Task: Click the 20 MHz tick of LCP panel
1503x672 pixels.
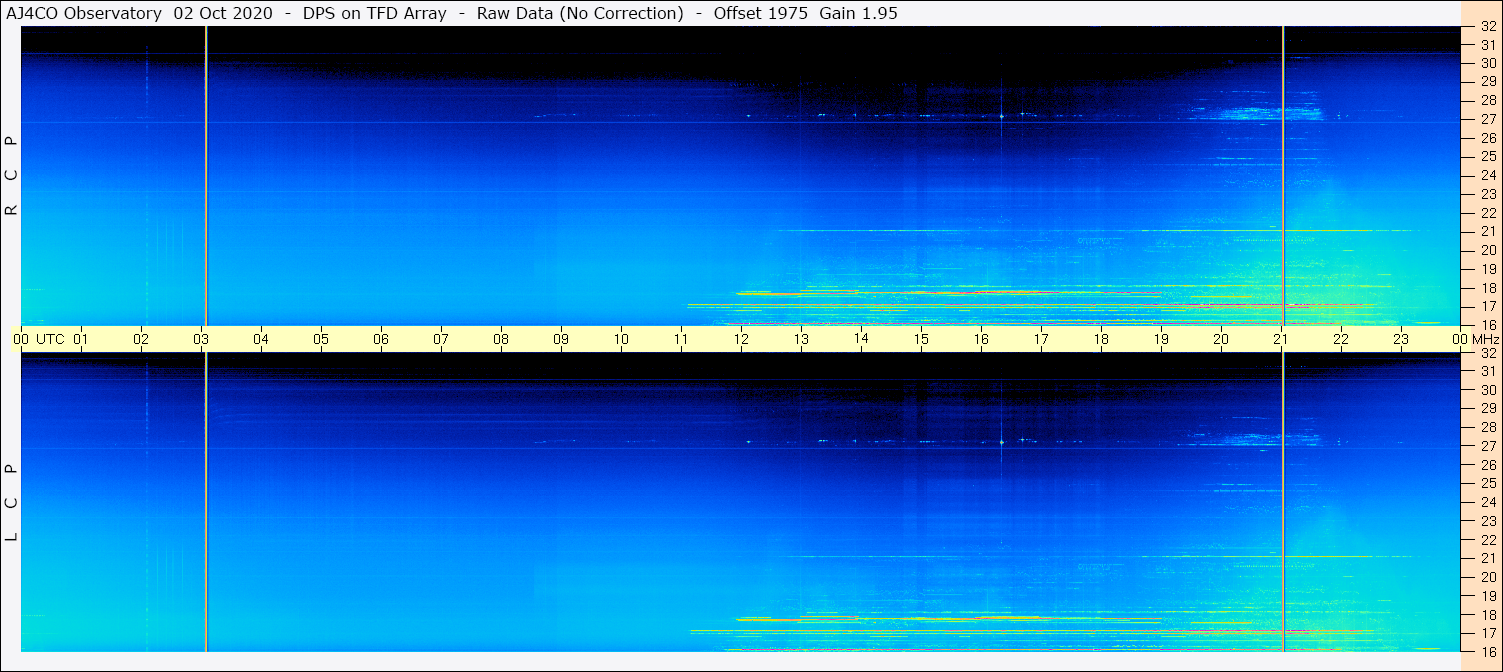Action: tap(1487, 577)
